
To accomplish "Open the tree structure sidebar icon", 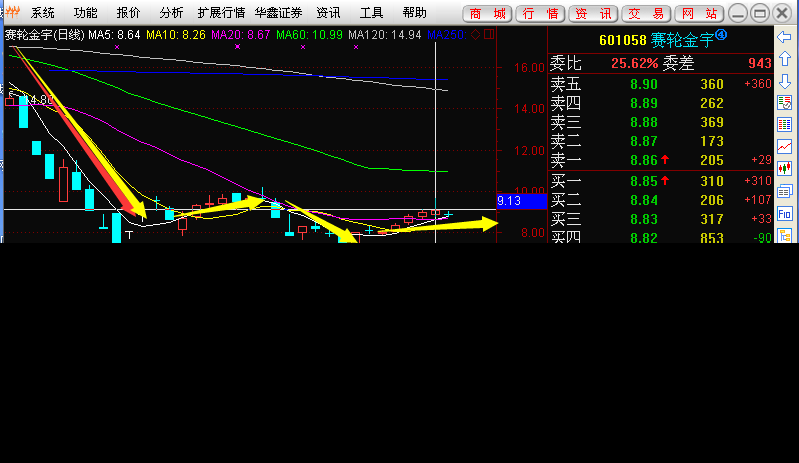I will 784,235.
